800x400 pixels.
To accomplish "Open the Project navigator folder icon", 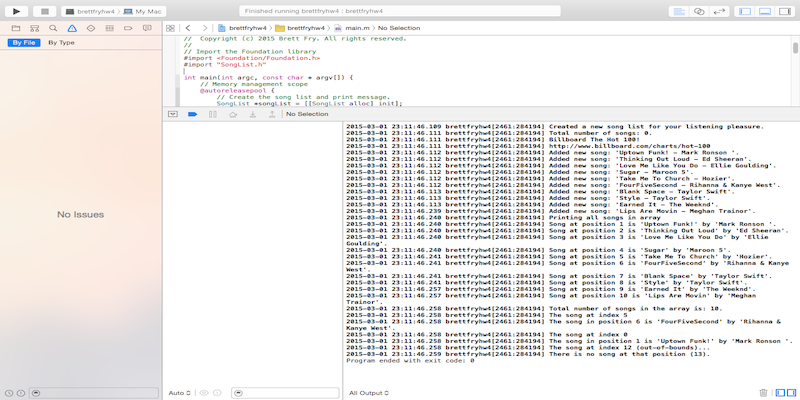I will [16, 28].
